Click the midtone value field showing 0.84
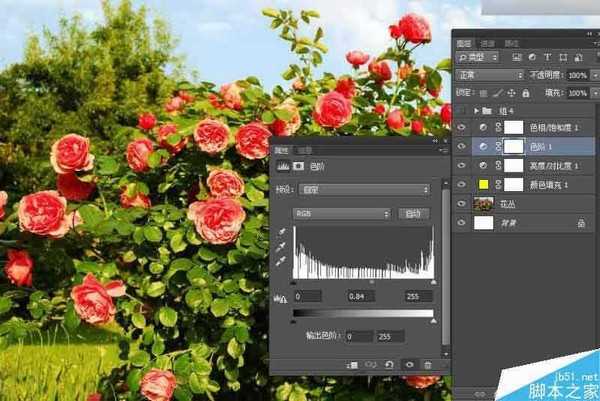600x401 pixels. click(x=360, y=296)
